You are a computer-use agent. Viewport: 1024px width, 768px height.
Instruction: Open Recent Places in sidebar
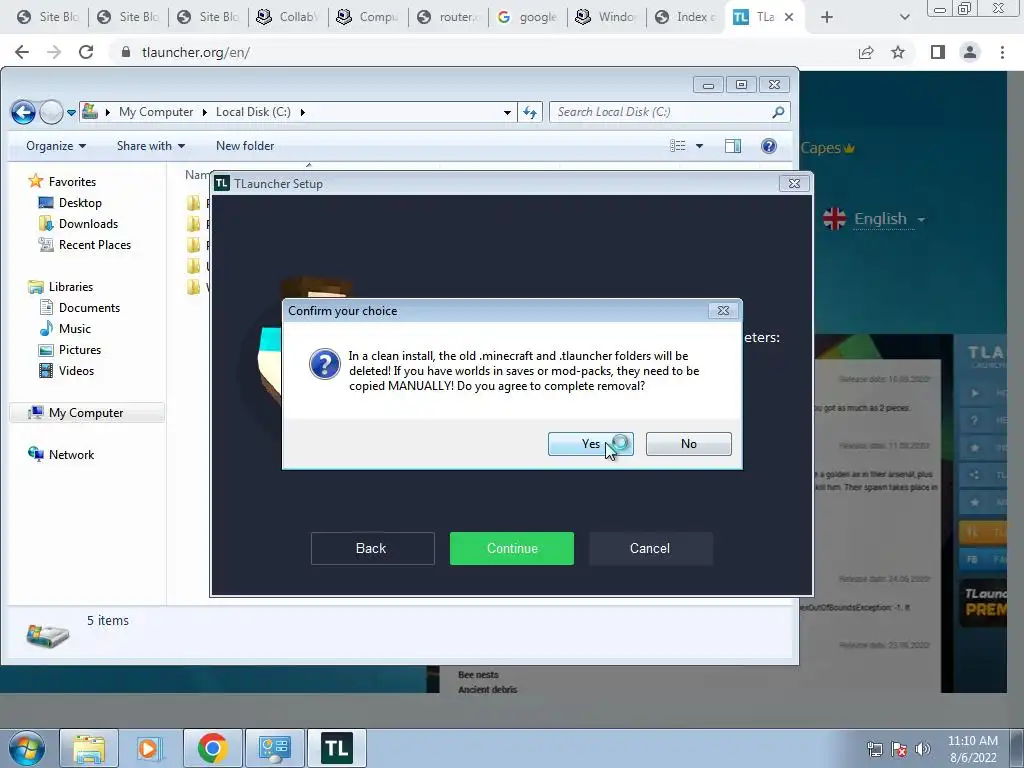[95, 245]
